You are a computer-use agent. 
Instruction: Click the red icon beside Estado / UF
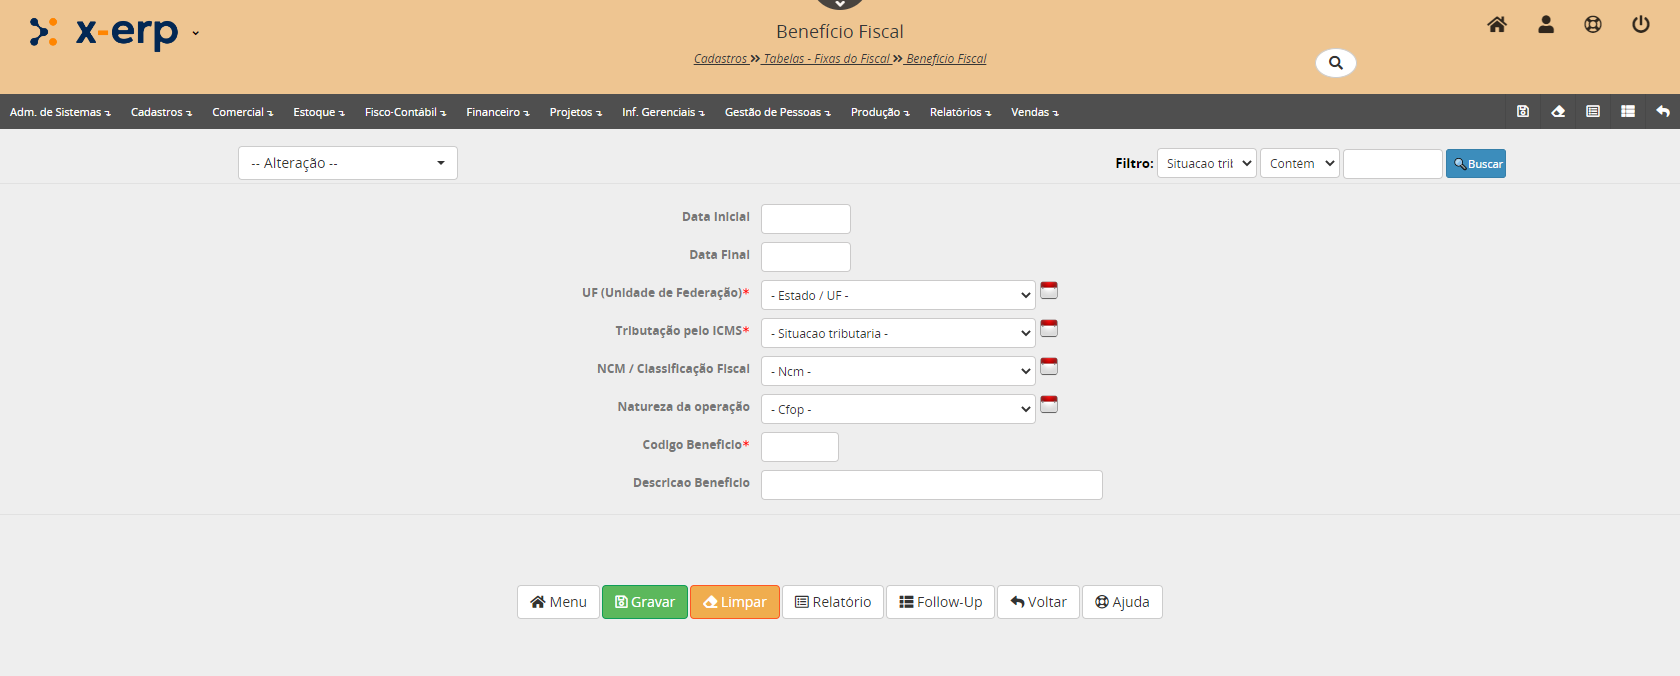click(1049, 291)
